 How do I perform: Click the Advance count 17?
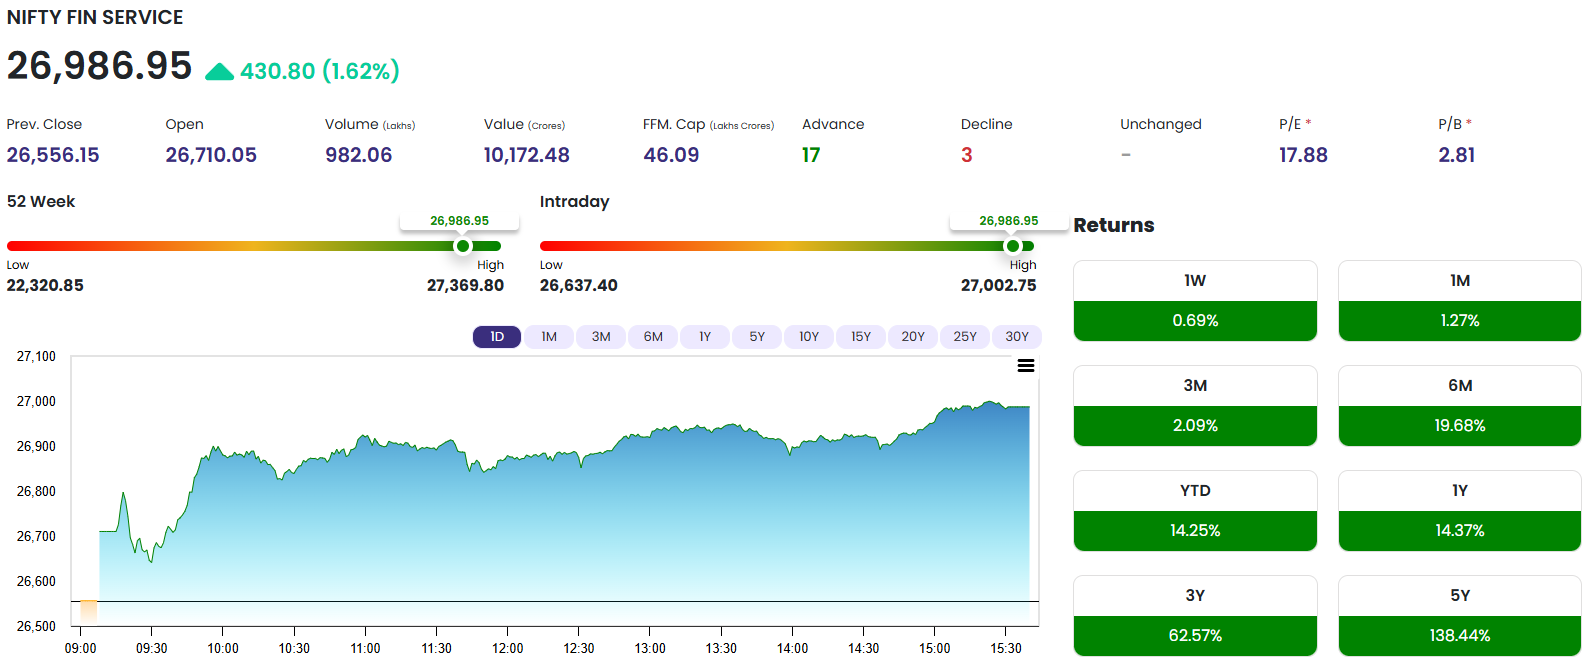pos(811,155)
